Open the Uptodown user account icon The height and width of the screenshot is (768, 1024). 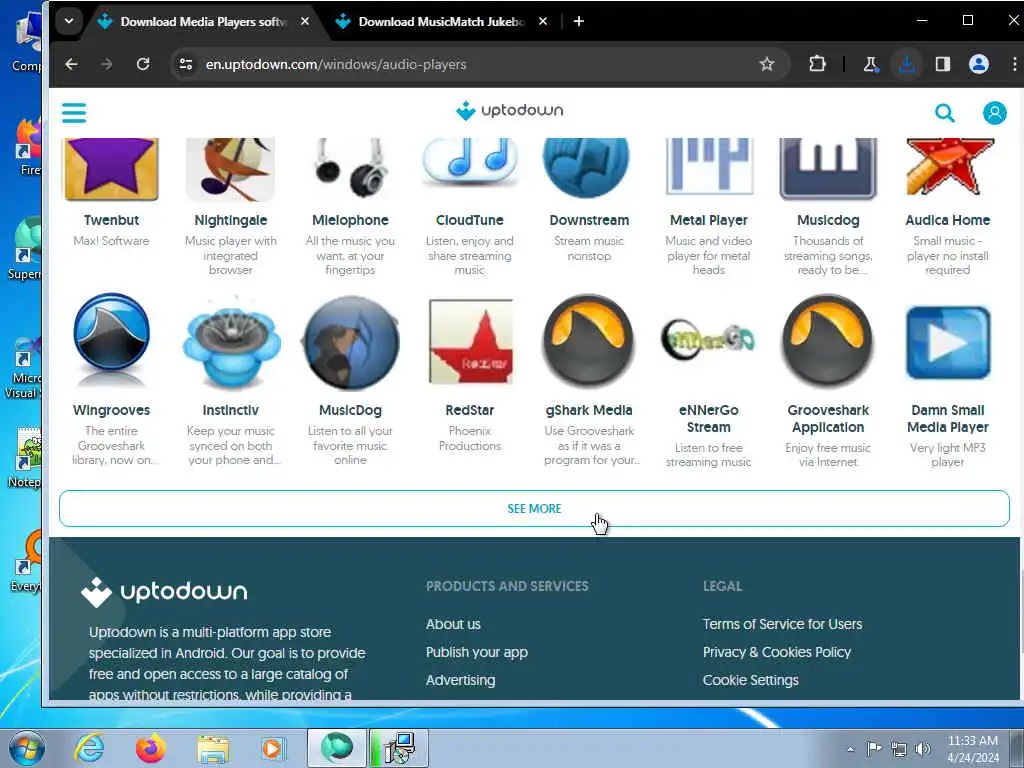pos(994,113)
